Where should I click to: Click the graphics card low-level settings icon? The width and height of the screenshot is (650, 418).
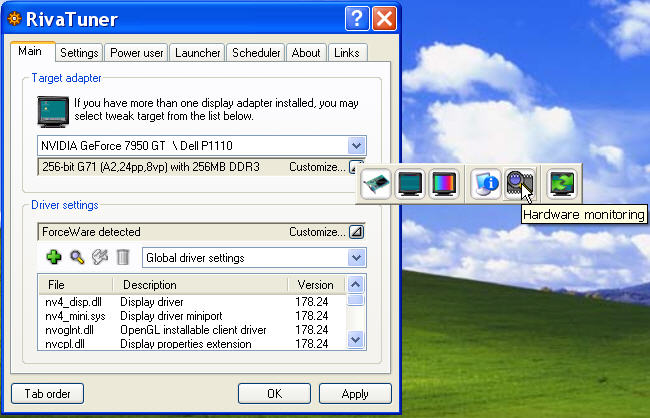tap(376, 183)
